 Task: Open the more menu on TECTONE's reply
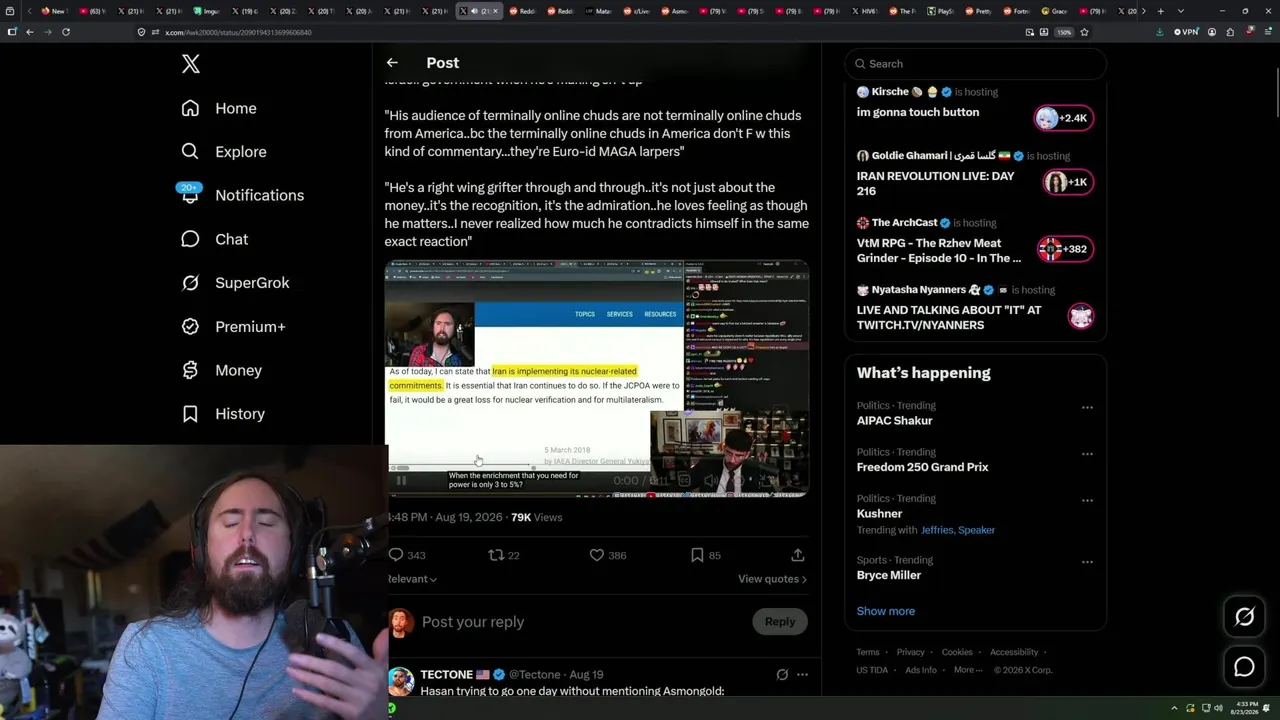click(x=802, y=675)
